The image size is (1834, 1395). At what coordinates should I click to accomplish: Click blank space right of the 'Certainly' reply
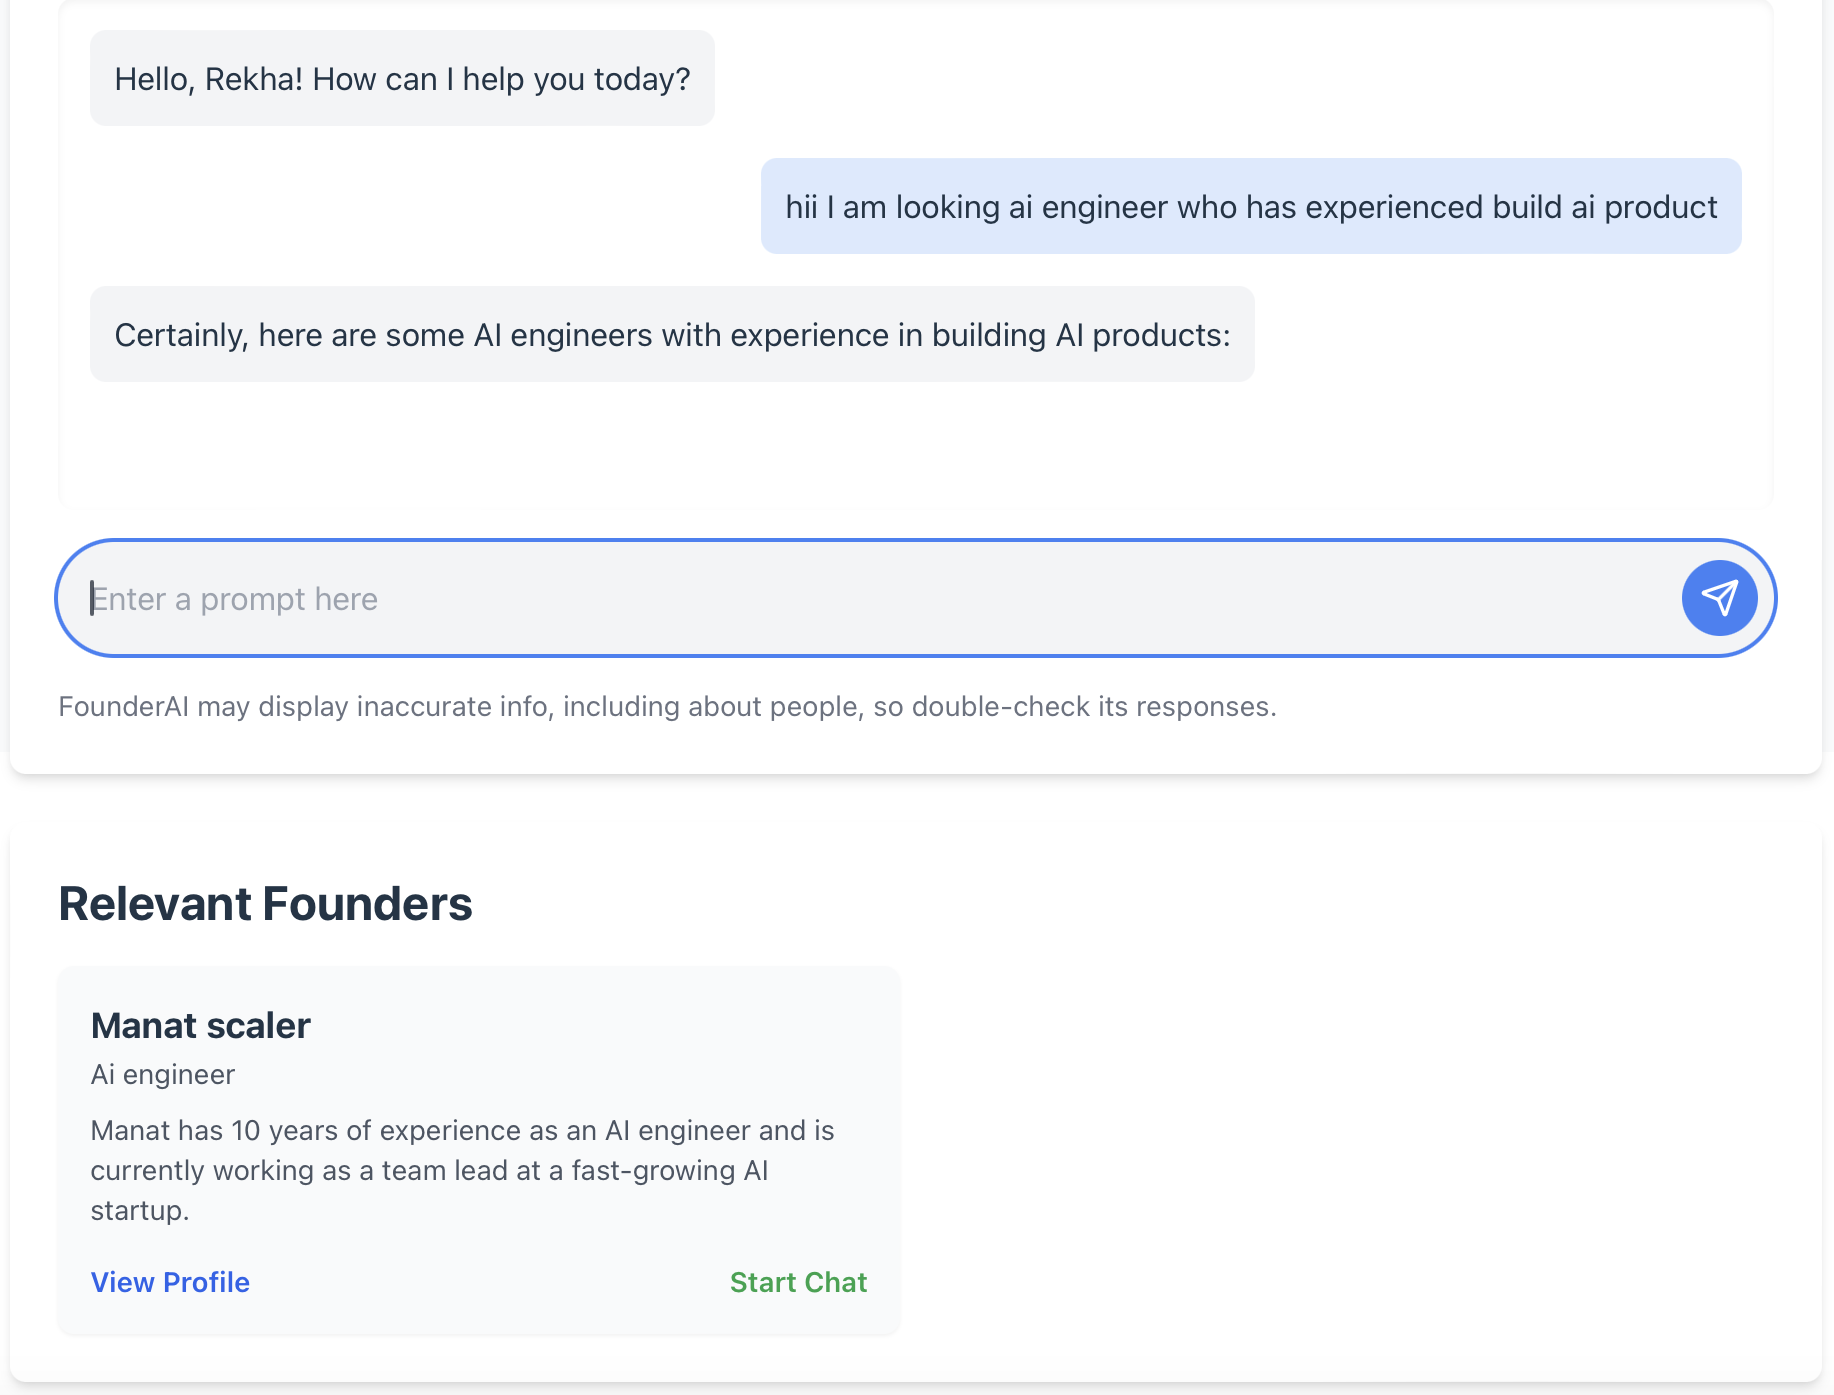[x=1500, y=334]
